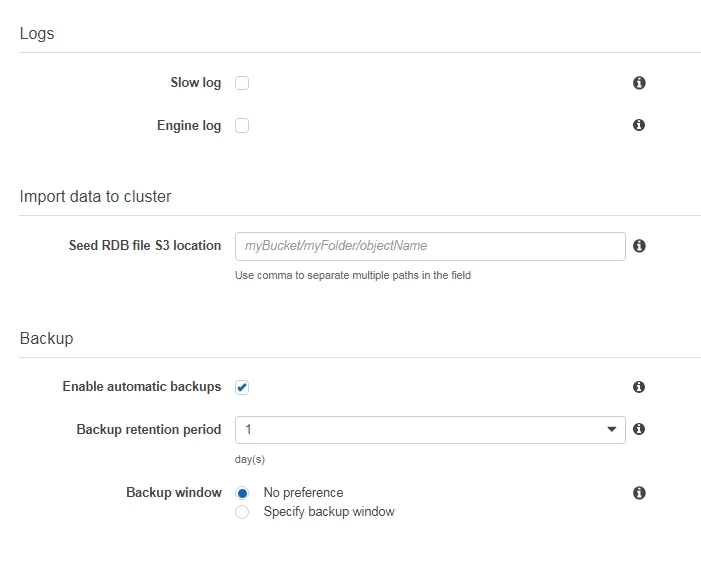
Task: Click the retention period dropdown arrow
Action: [x=612, y=430]
